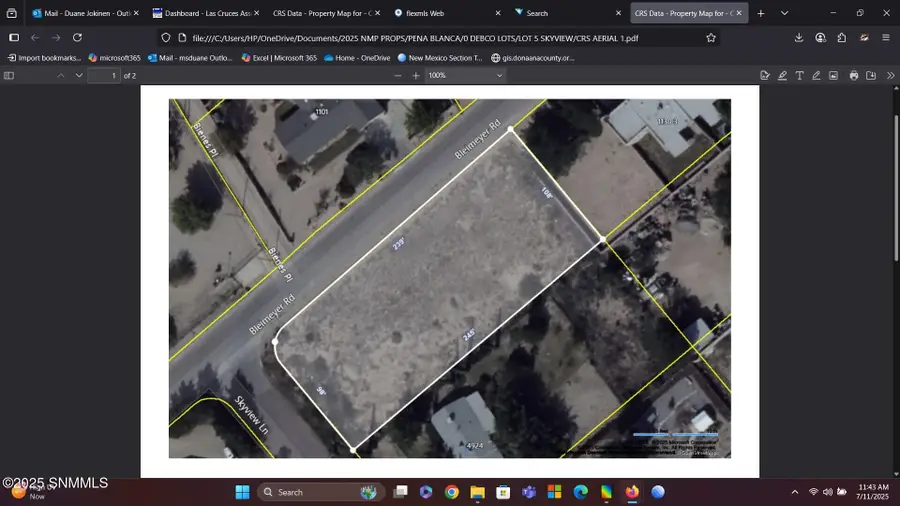Select the add text annotation tool

[799, 76]
